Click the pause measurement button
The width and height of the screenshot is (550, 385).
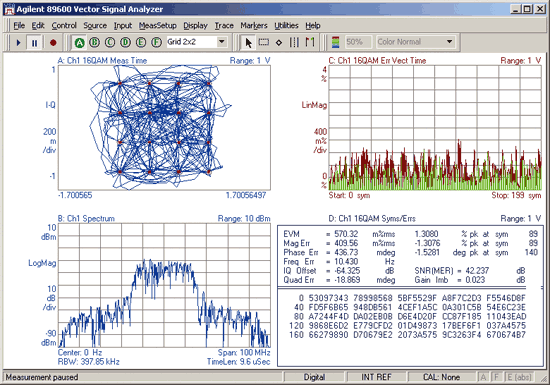point(34,43)
